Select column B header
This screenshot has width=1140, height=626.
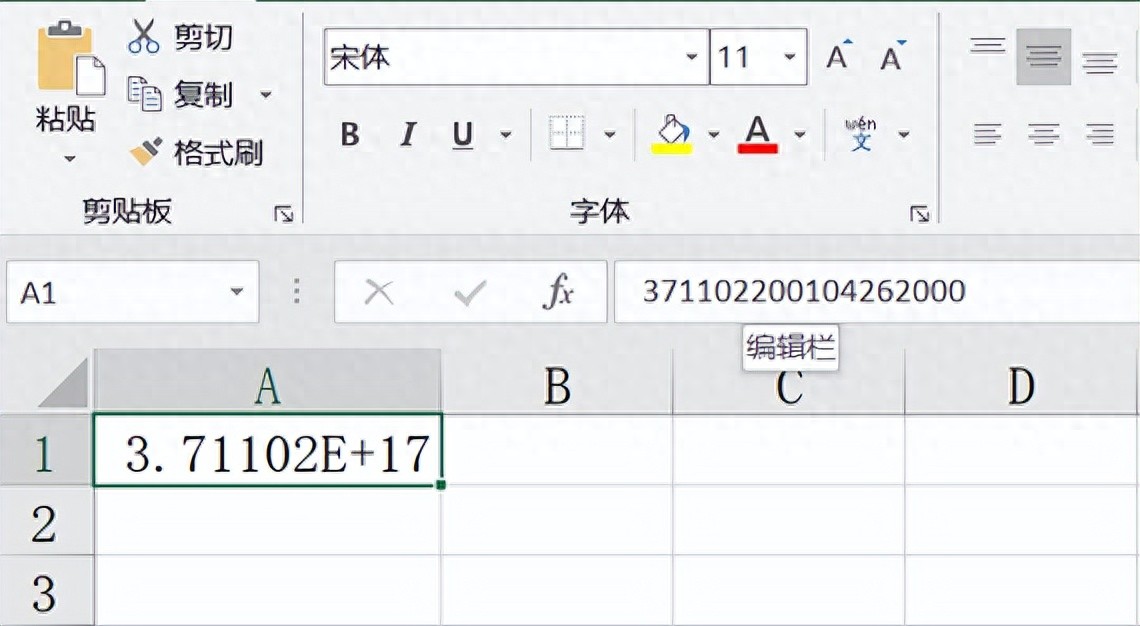(x=557, y=386)
